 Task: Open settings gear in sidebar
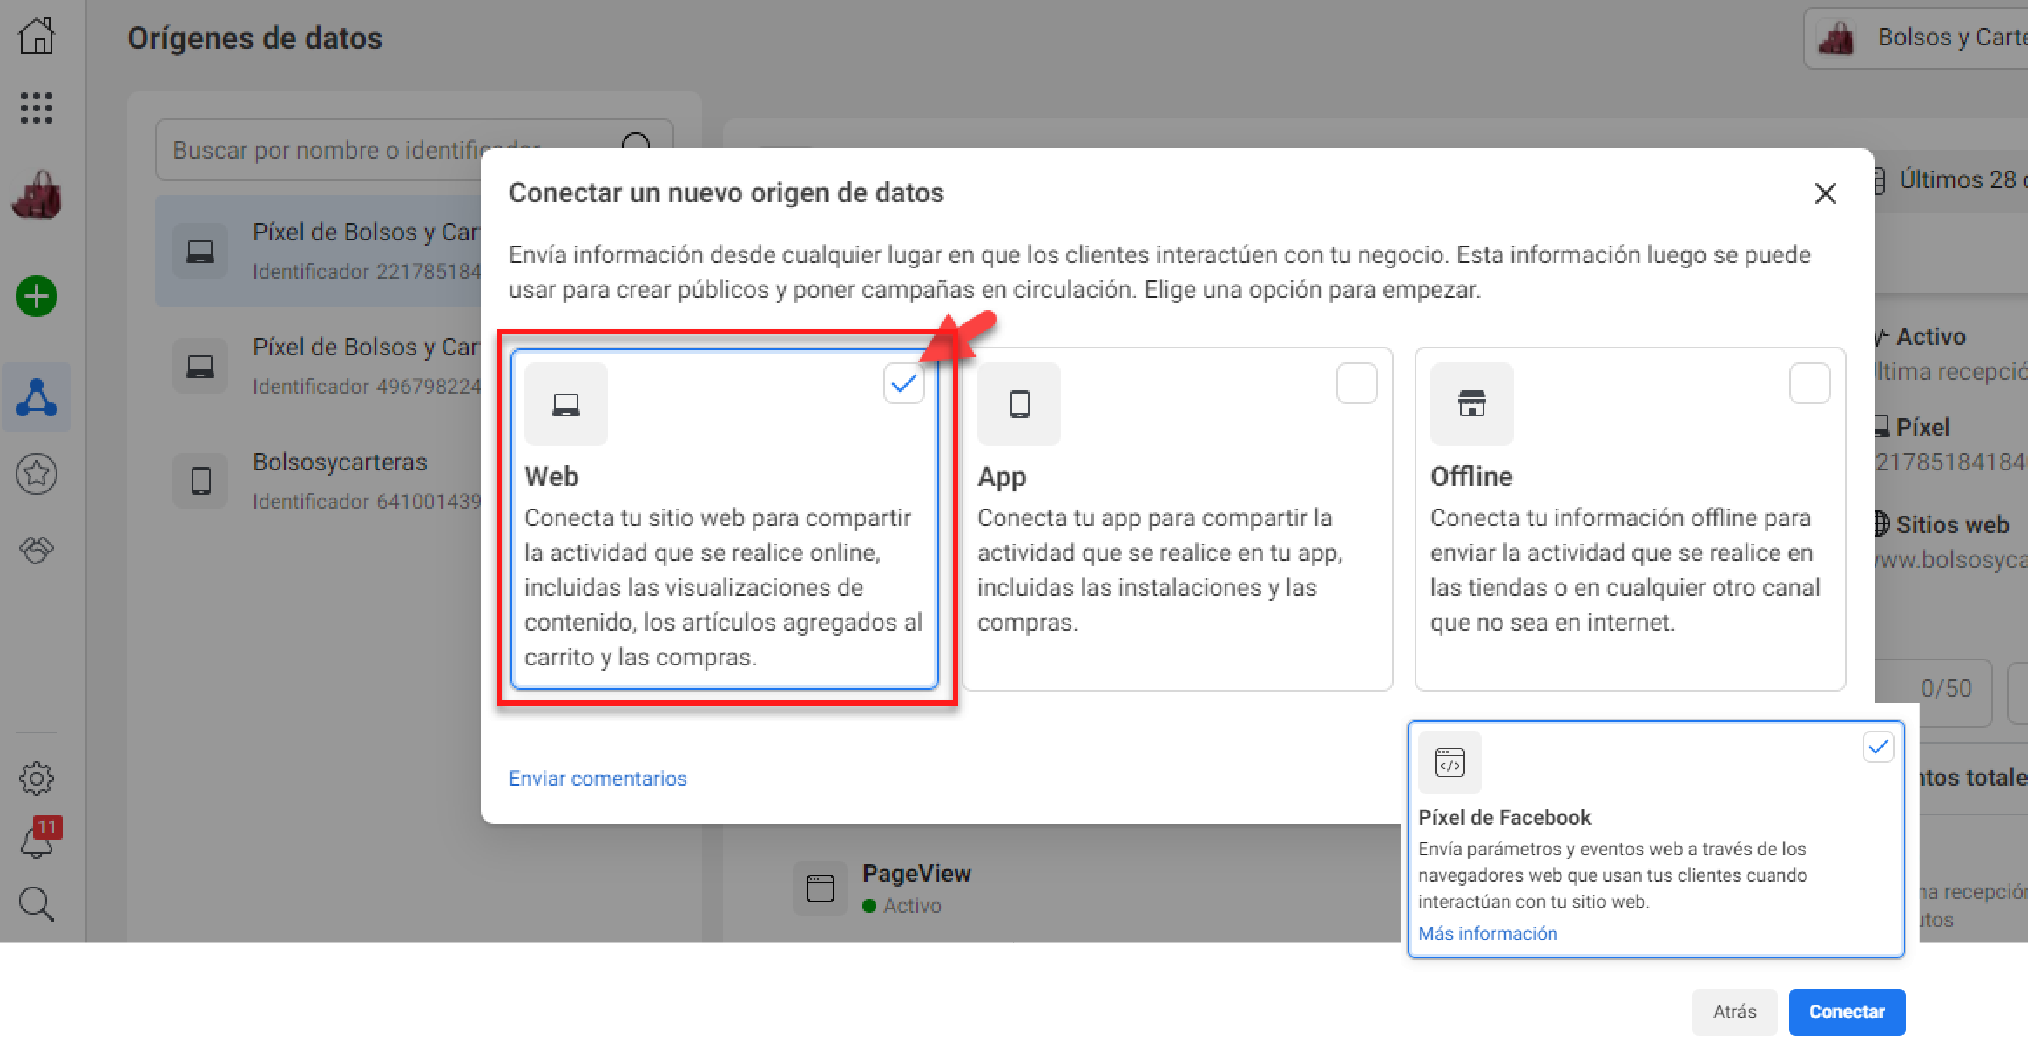[x=37, y=778]
